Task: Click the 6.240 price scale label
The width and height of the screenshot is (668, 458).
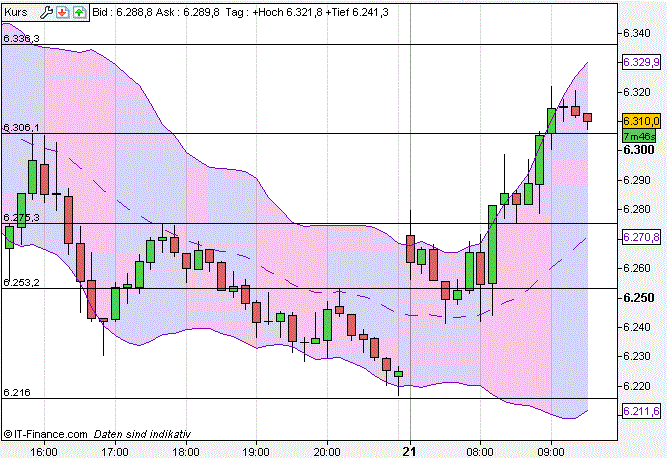Action: (x=636, y=327)
